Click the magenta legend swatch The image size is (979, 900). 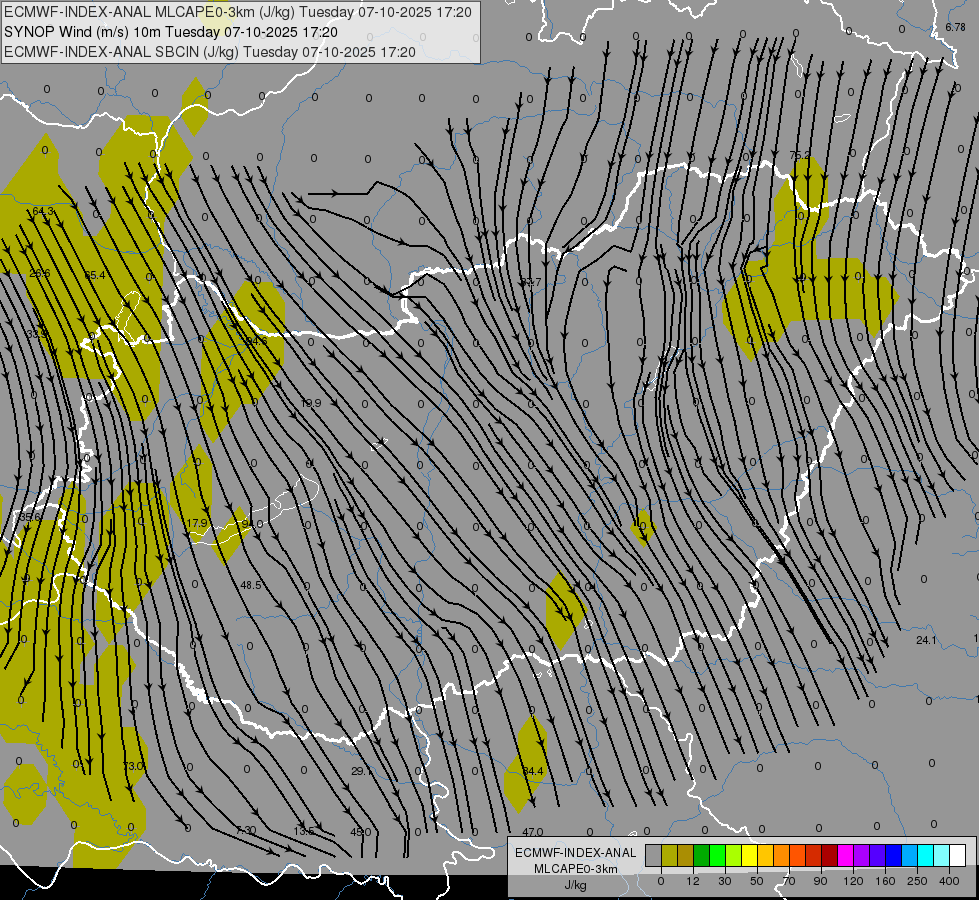click(846, 855)
